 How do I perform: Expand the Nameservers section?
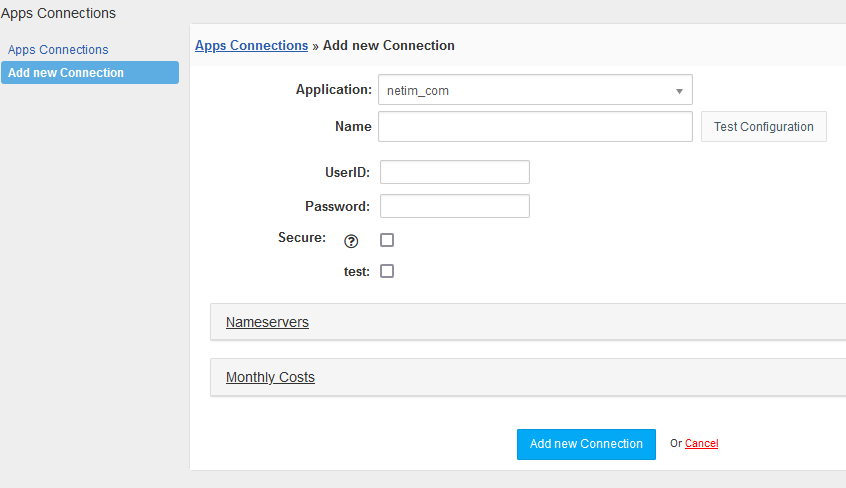pyautogui.click(x=267, y=322)
